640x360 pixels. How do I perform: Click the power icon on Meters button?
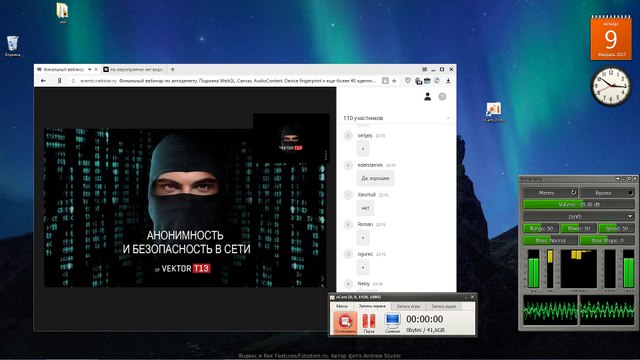573,193
